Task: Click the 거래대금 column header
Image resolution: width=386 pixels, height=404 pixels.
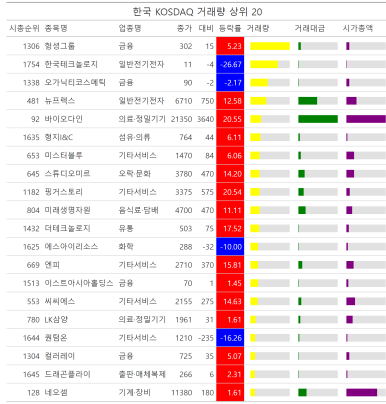Action: tap(310, 28)
